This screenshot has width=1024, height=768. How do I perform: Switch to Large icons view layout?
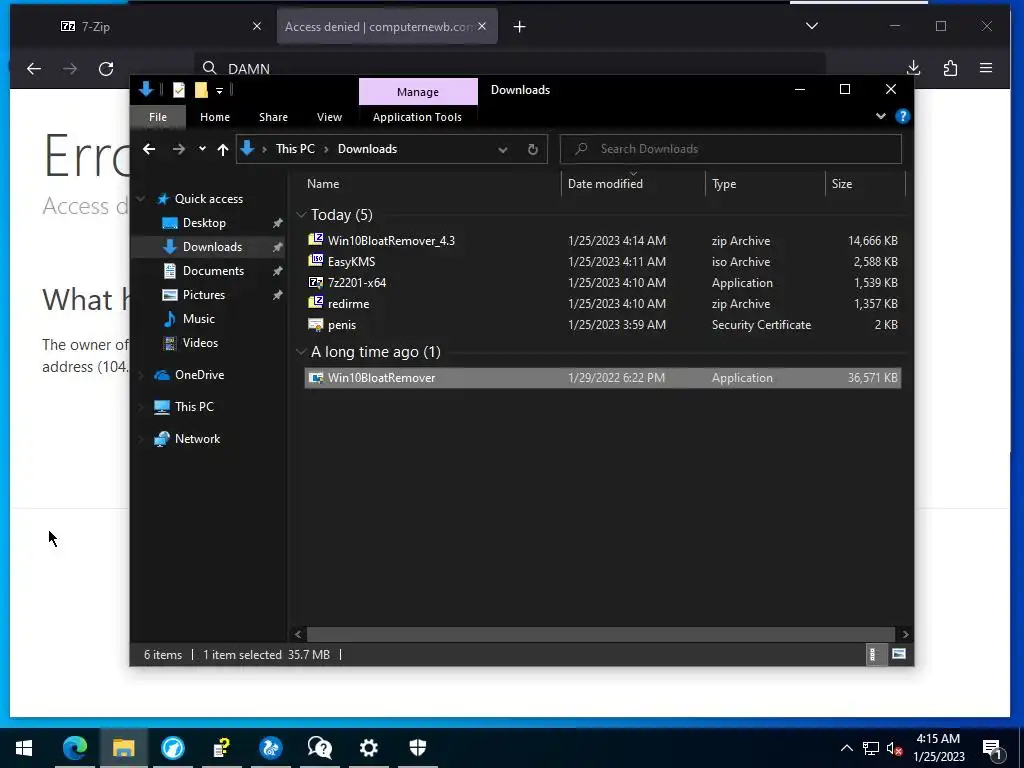(x=899, y=654)
